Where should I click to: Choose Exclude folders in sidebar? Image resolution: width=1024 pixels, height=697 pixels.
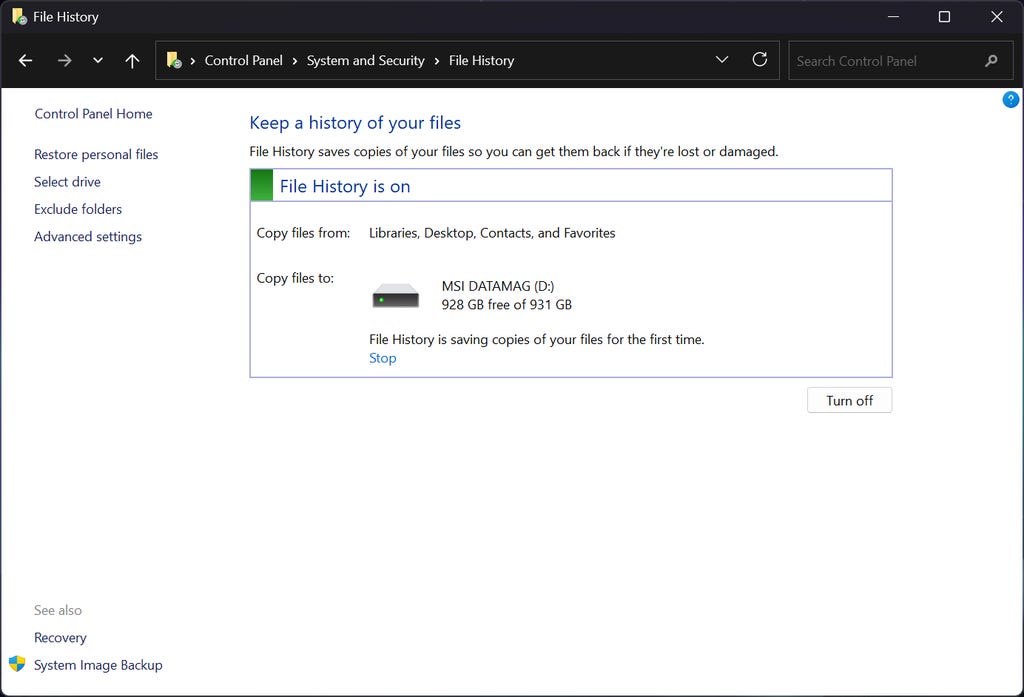pos(78,209)
